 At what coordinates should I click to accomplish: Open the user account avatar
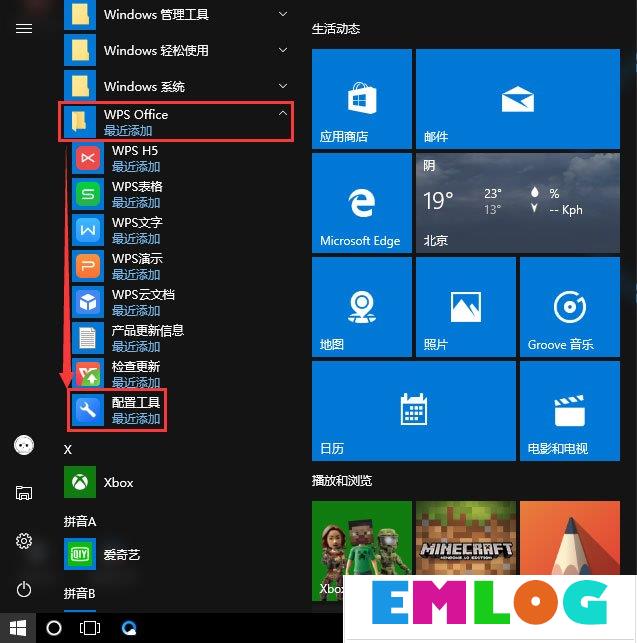[x=24, y=445]
